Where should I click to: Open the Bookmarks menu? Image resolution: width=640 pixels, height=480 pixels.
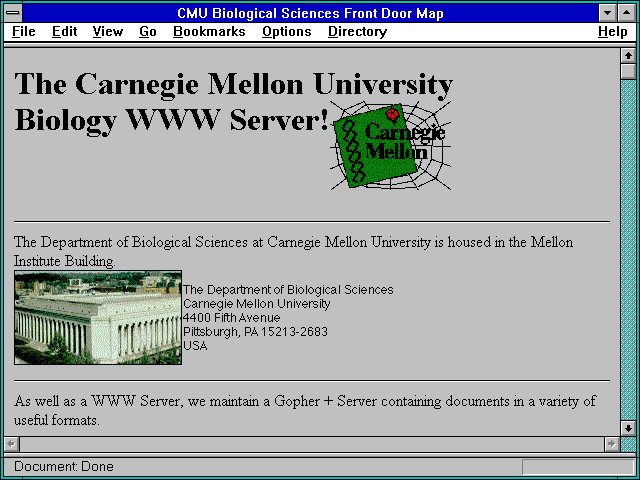[209, 31]
